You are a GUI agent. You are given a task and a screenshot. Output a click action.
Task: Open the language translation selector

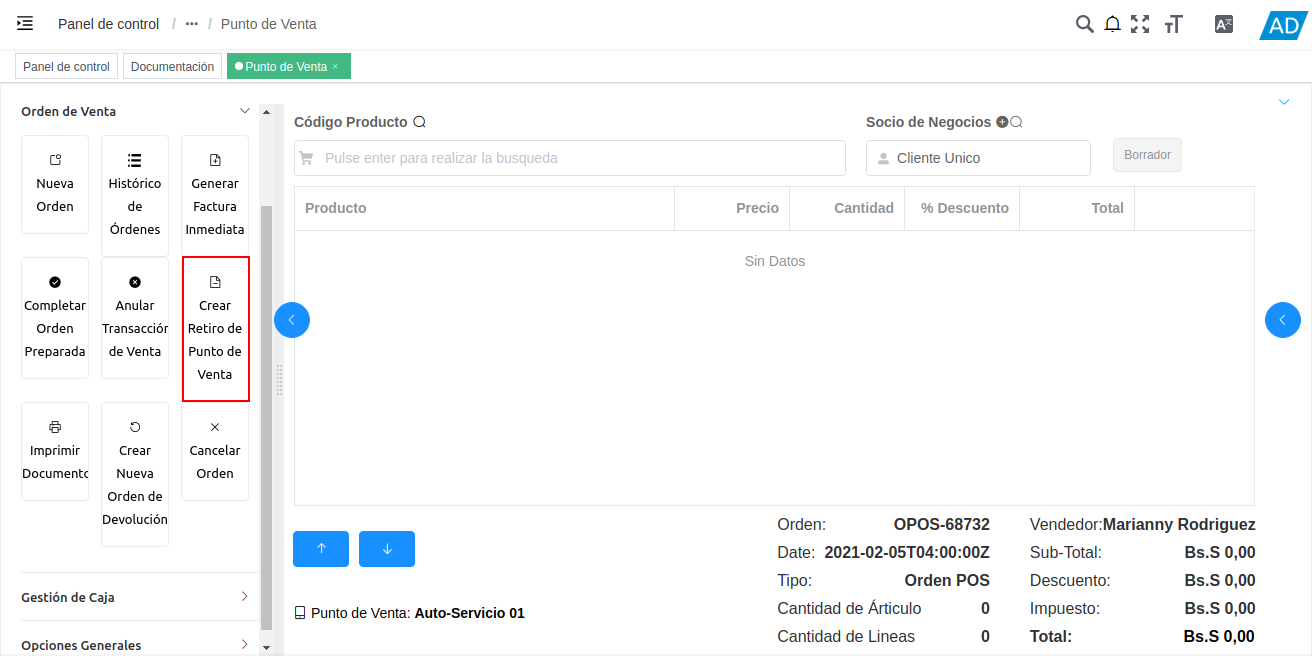1224,23
